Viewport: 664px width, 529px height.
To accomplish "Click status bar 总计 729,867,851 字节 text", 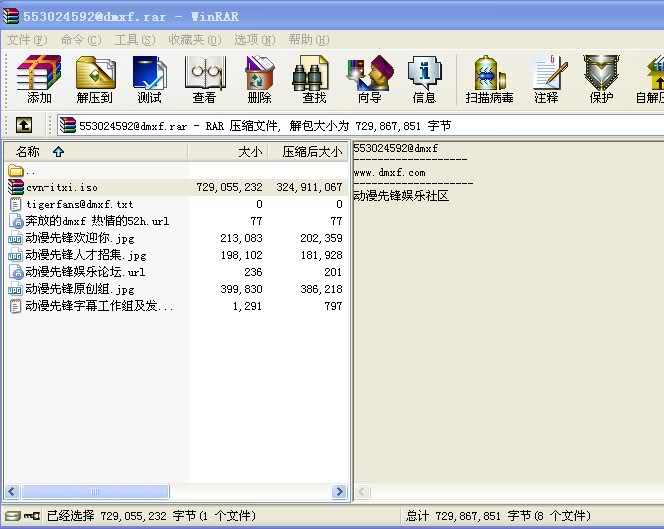I will [498, 516].
